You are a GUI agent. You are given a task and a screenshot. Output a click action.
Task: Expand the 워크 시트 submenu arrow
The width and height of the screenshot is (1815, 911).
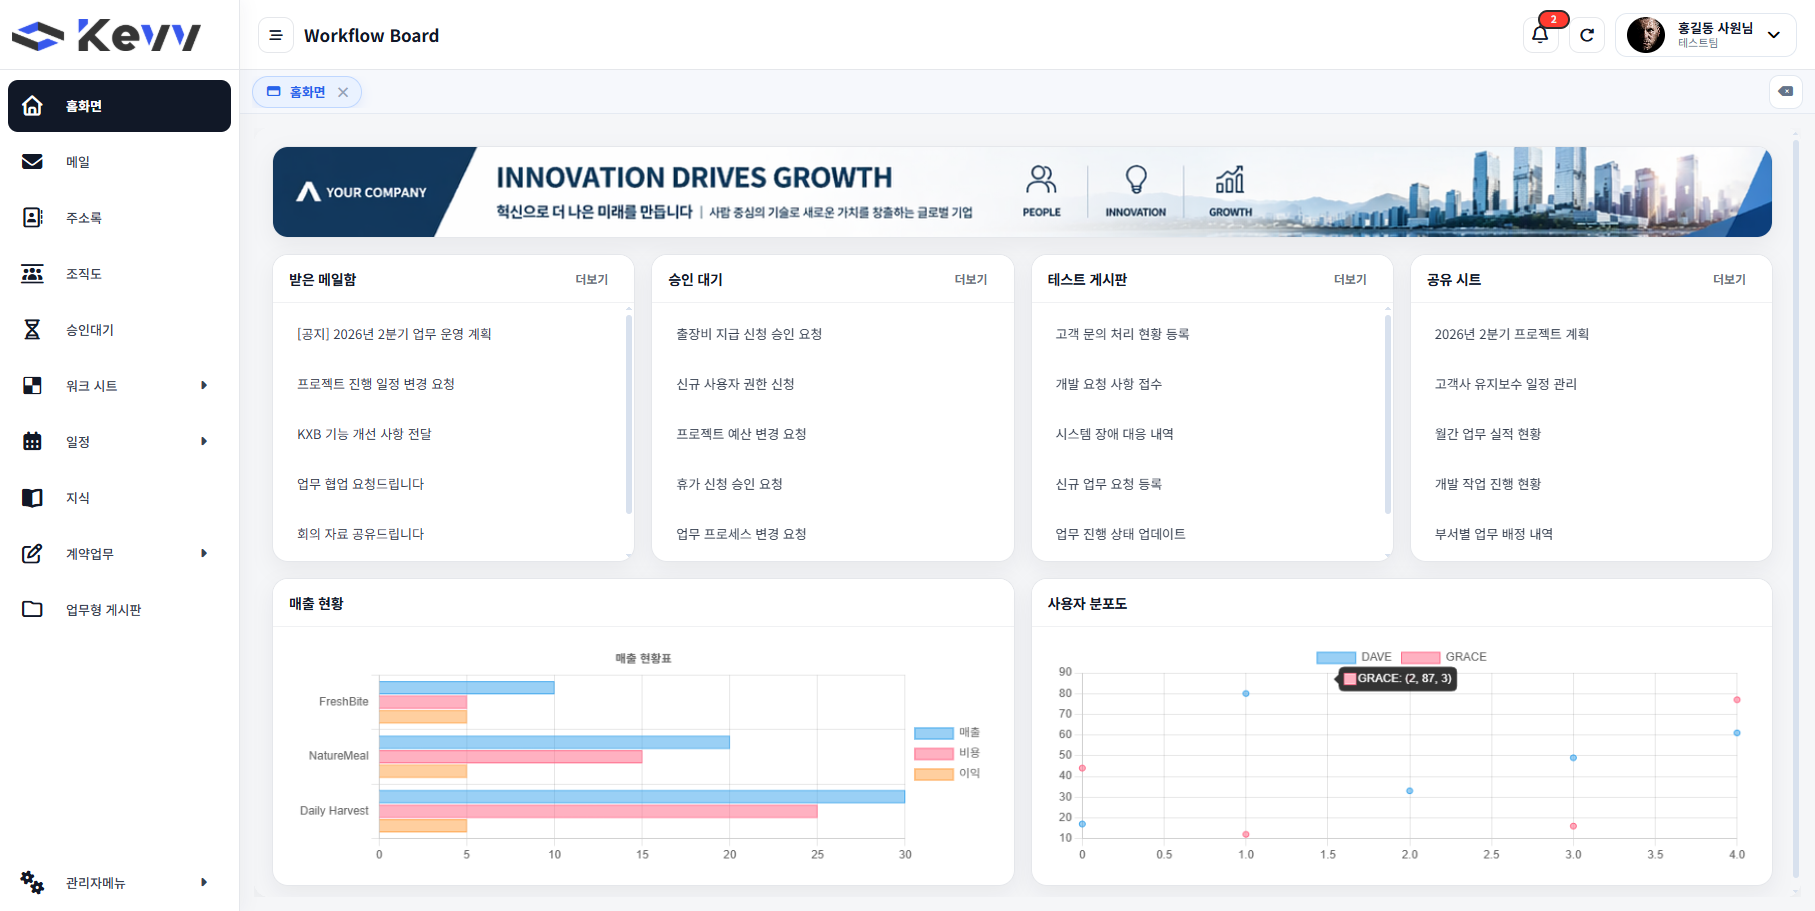pos(204,386)
